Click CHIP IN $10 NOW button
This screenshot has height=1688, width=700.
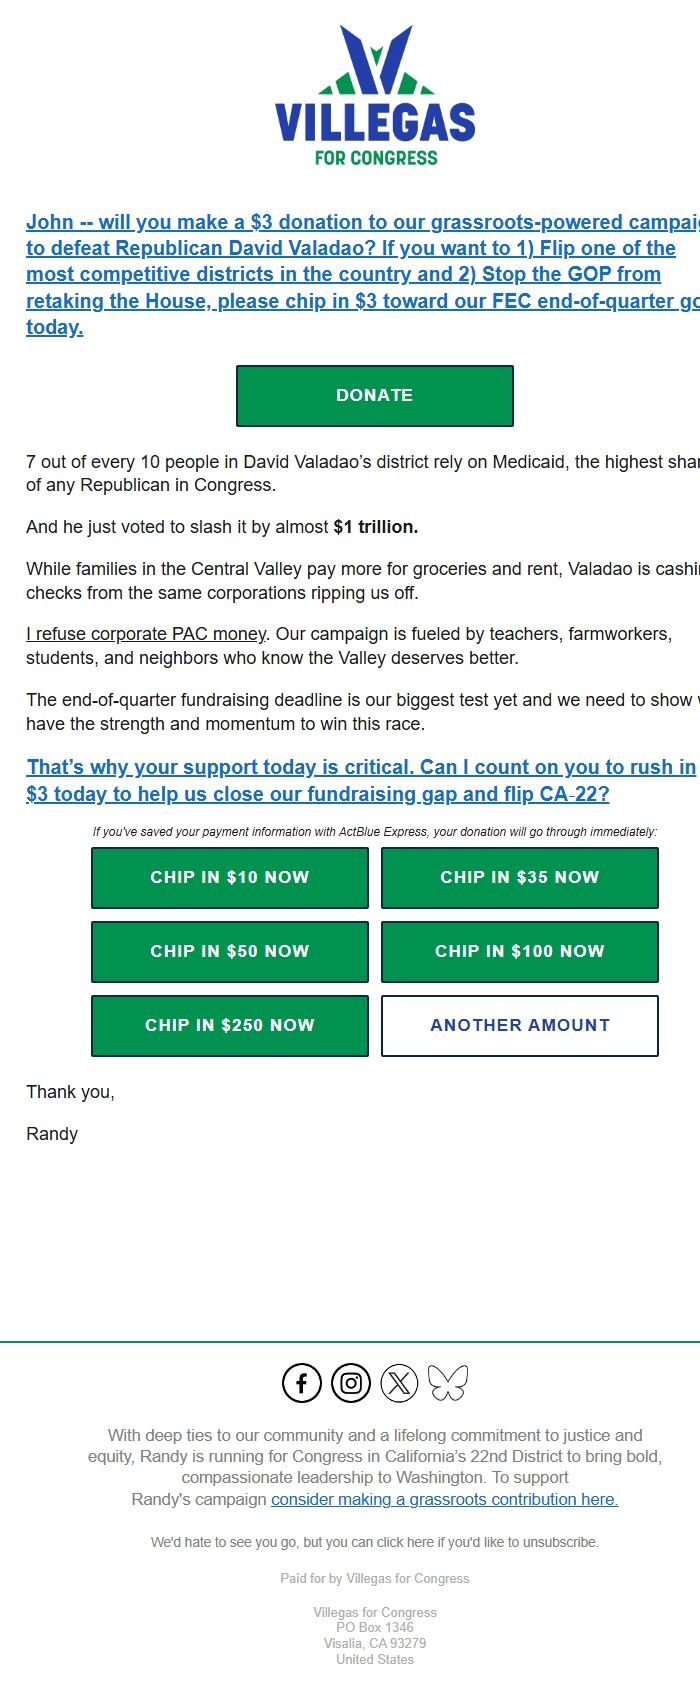(x=230, y=878)
